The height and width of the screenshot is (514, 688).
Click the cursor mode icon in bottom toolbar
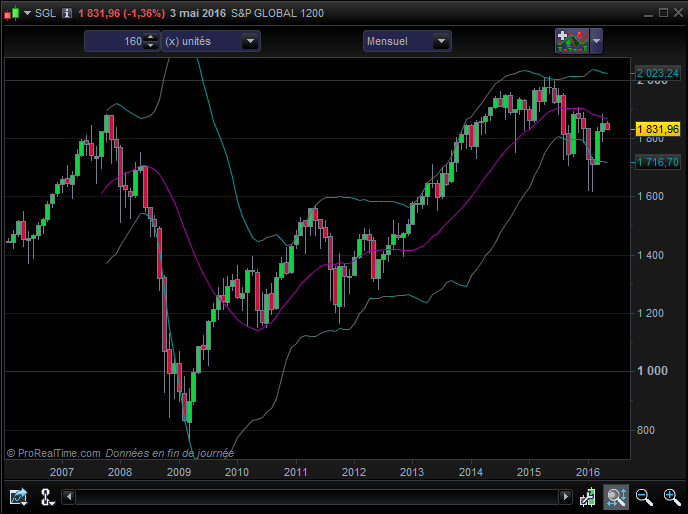click(47, 497)
